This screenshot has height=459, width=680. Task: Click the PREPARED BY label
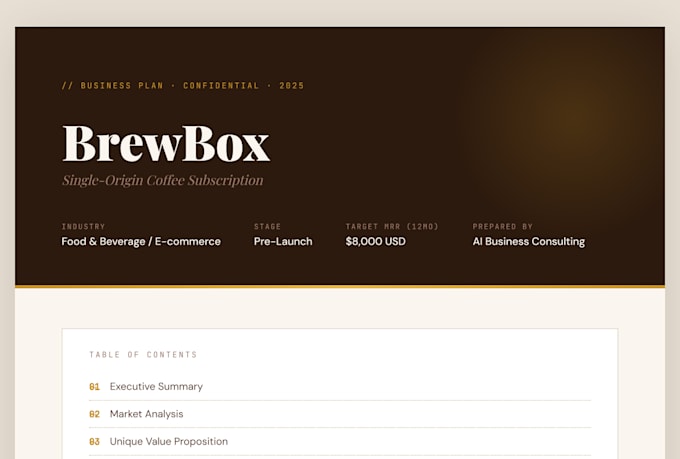[x=503, y=226]
